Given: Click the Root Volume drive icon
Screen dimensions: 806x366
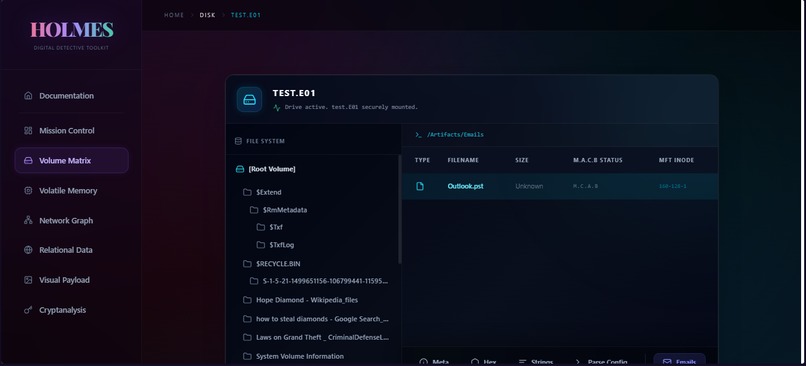Looking at the screenshot, I should click(240, 169).
